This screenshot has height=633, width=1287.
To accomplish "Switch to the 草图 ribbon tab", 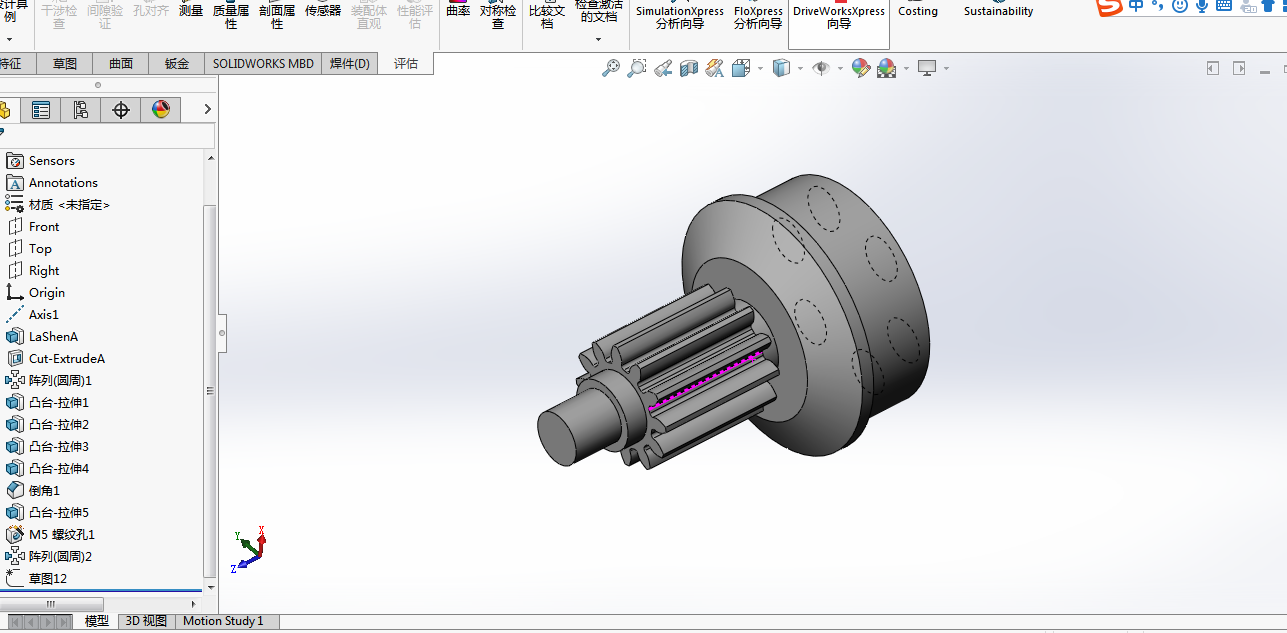I will (x=65, y=64).
